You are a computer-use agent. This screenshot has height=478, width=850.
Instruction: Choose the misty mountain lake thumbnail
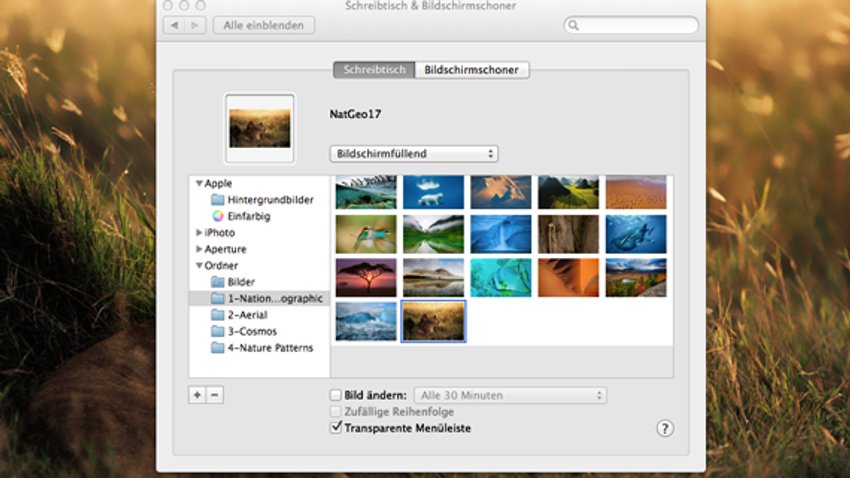[433, 277]
